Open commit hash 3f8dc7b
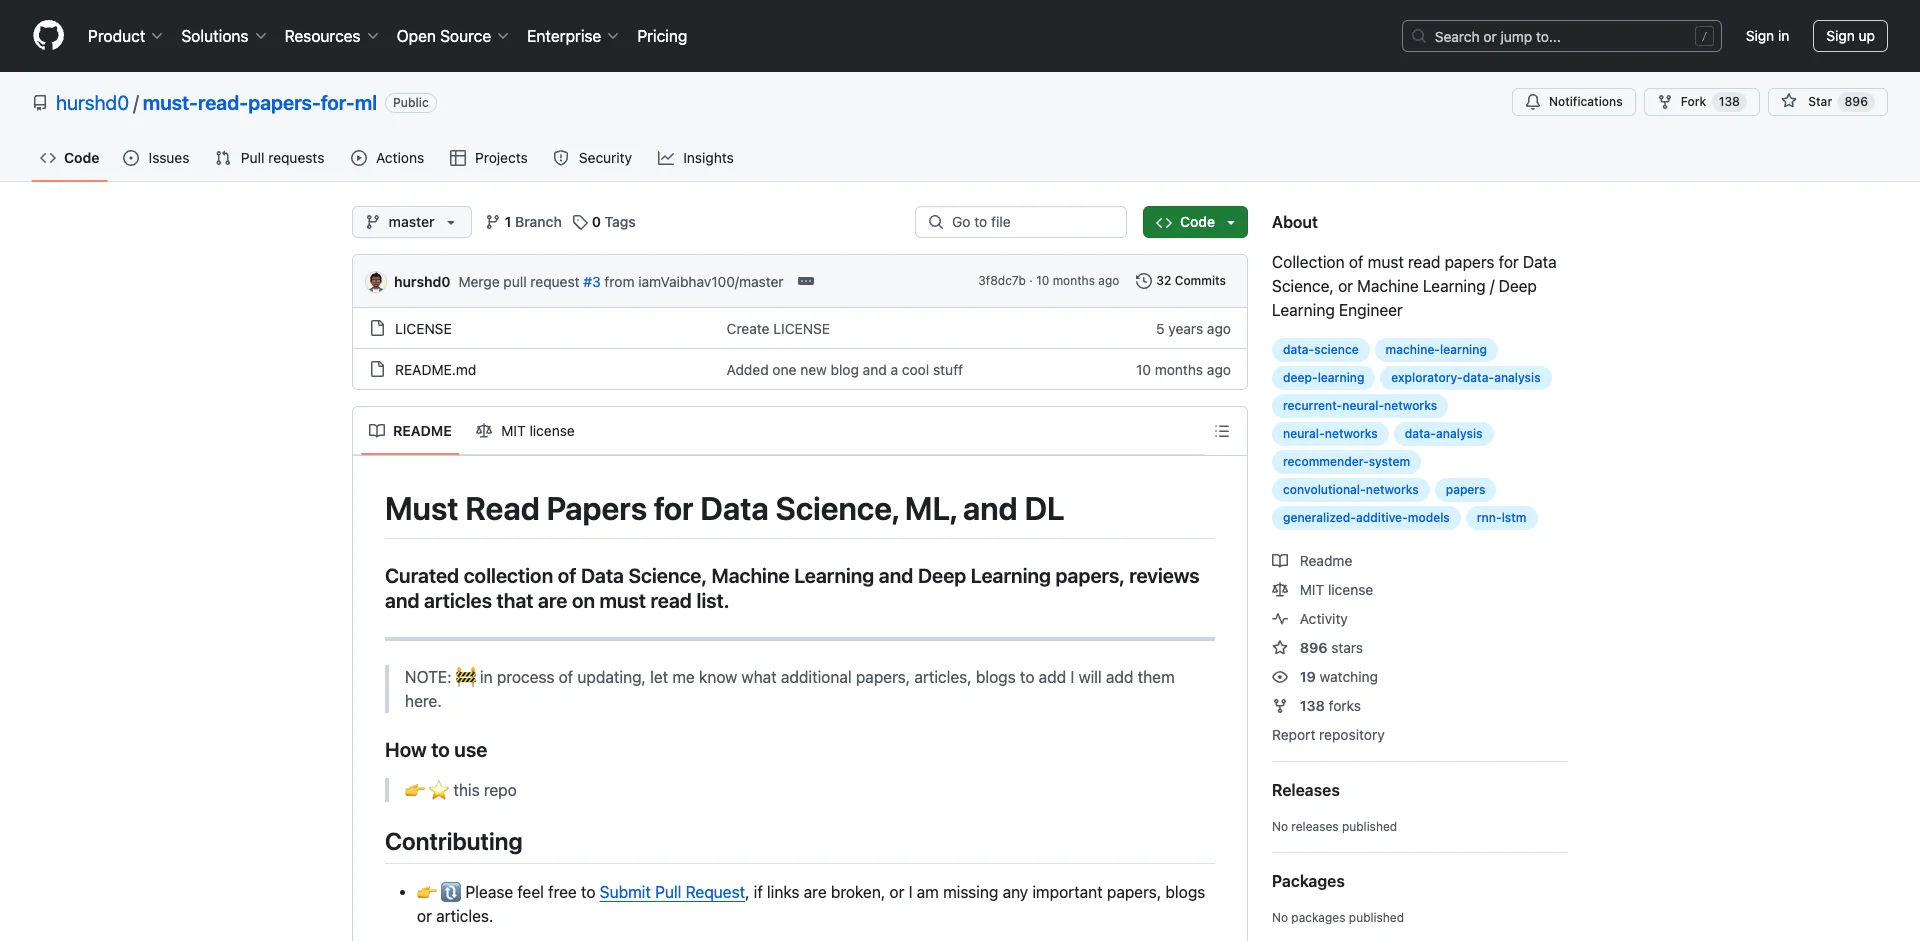 pos(1001,281)
